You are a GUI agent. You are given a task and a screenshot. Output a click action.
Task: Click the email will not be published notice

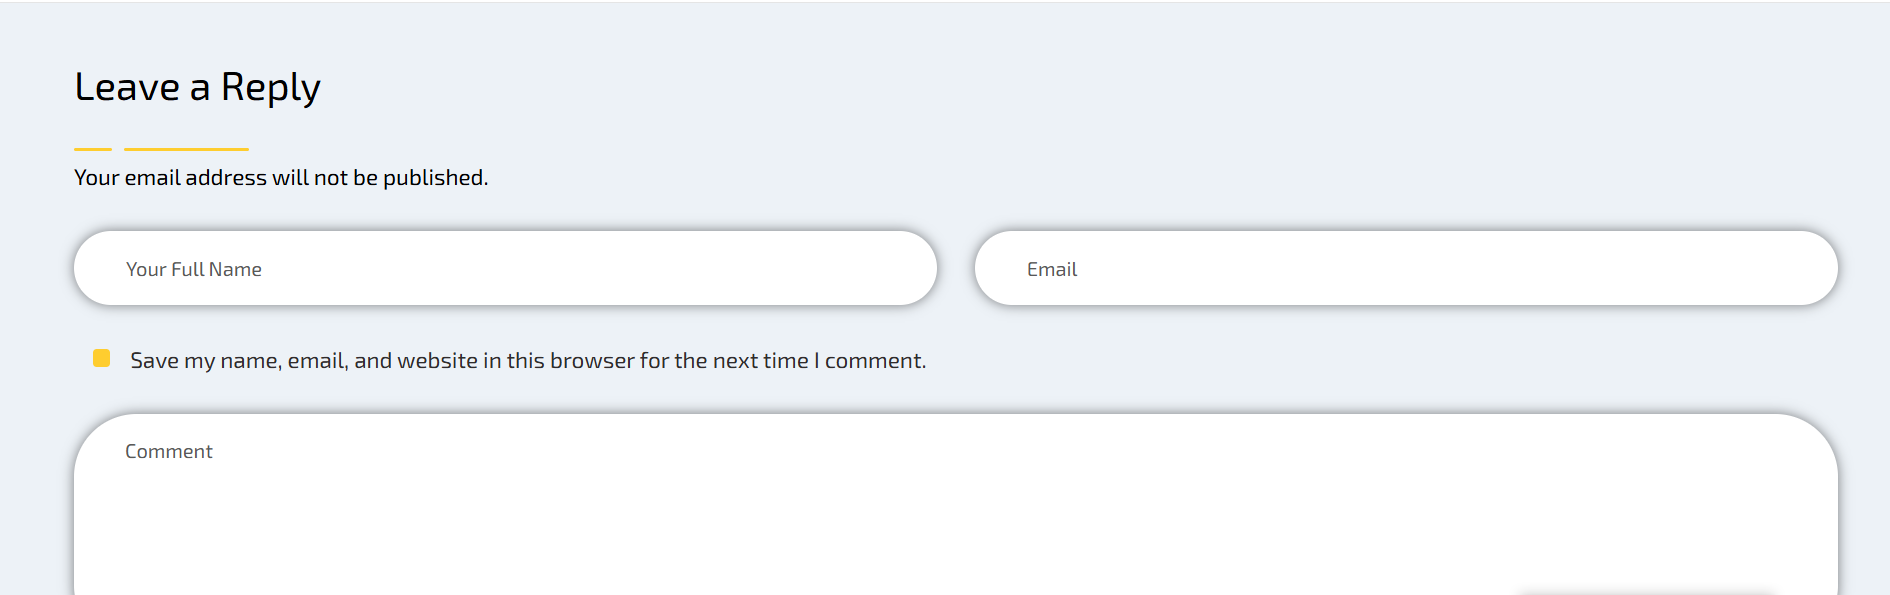tap(281, 177)
